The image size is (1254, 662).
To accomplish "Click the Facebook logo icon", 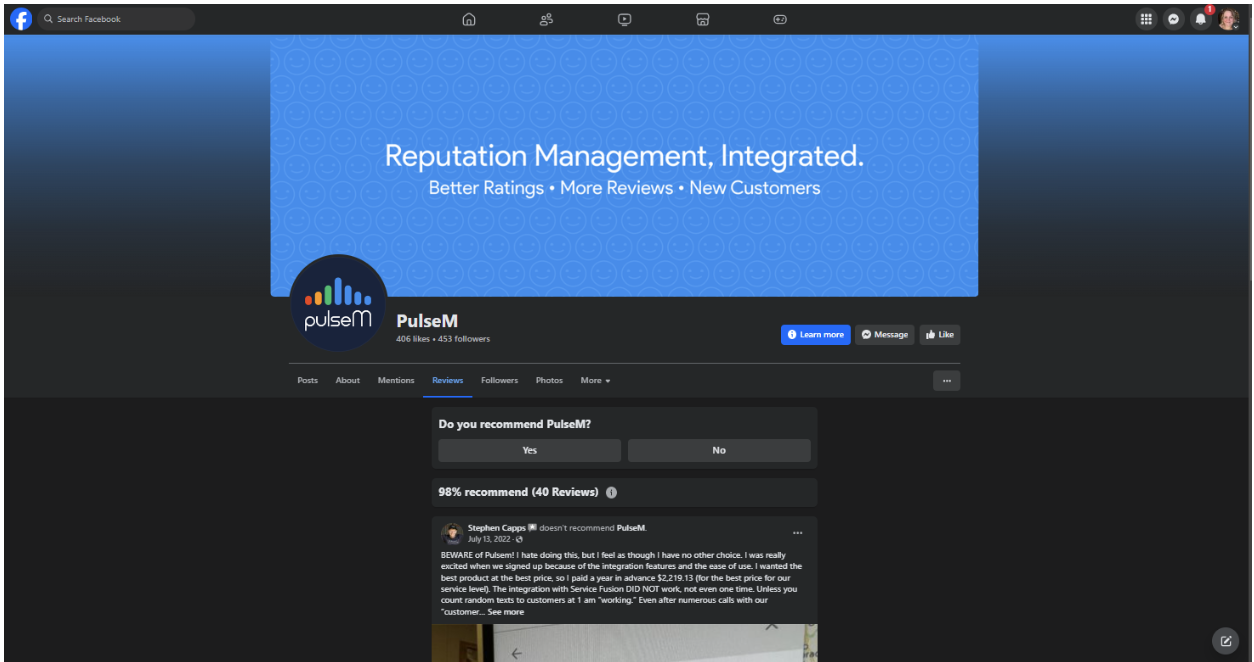I will click(x=21, y=19).
